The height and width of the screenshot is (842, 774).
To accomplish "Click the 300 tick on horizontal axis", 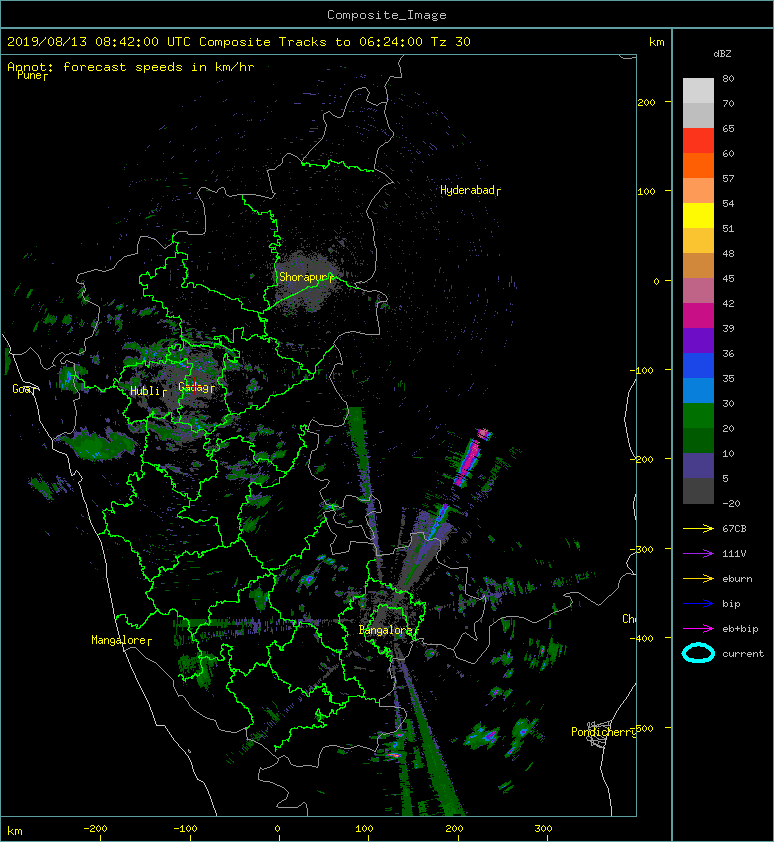I will (543, 829).
